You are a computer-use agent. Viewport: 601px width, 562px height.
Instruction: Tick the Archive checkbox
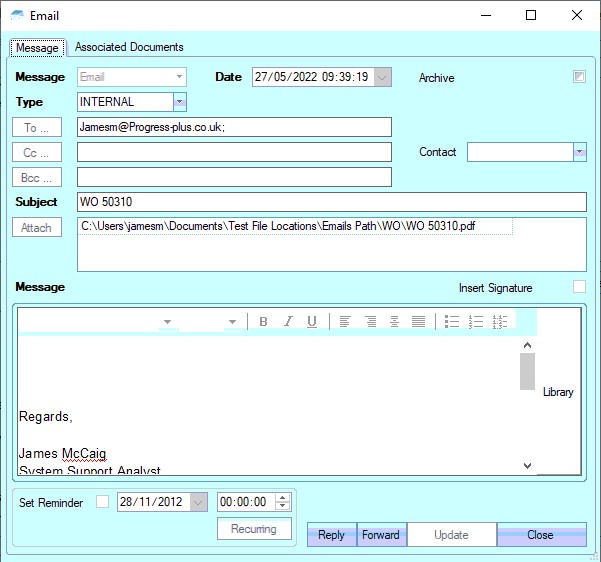tap(578, 77)
